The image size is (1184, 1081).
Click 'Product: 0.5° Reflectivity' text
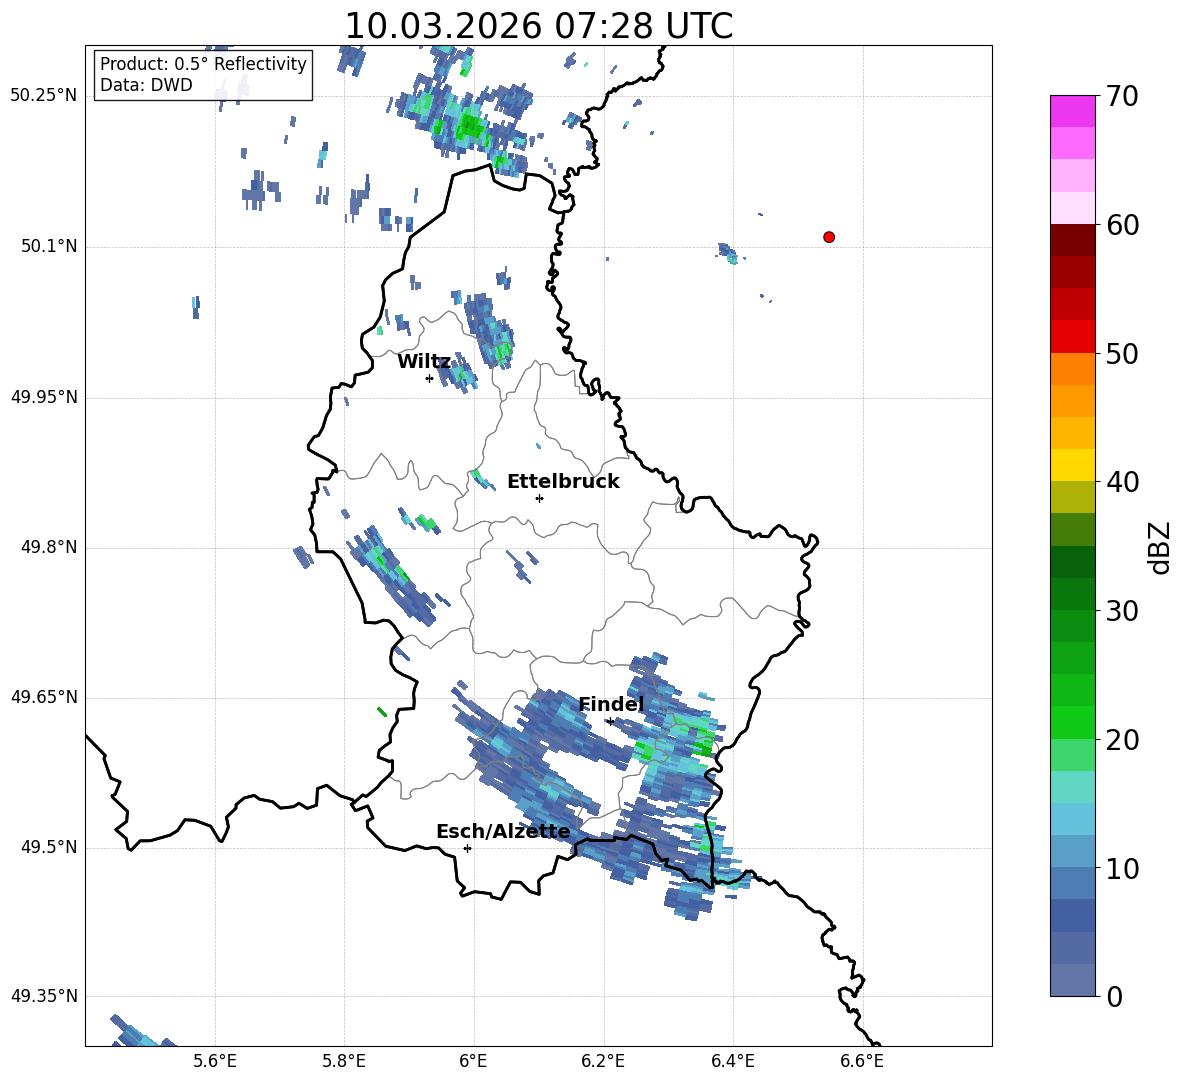(203, 63)
